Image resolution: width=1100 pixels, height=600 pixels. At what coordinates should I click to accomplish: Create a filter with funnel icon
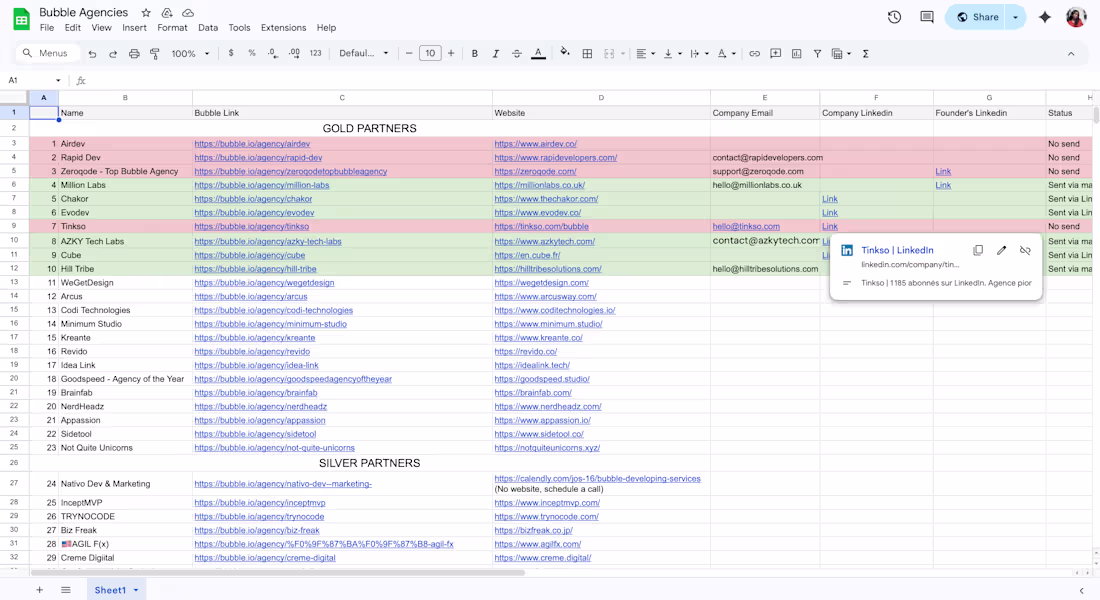coord(817,53)
